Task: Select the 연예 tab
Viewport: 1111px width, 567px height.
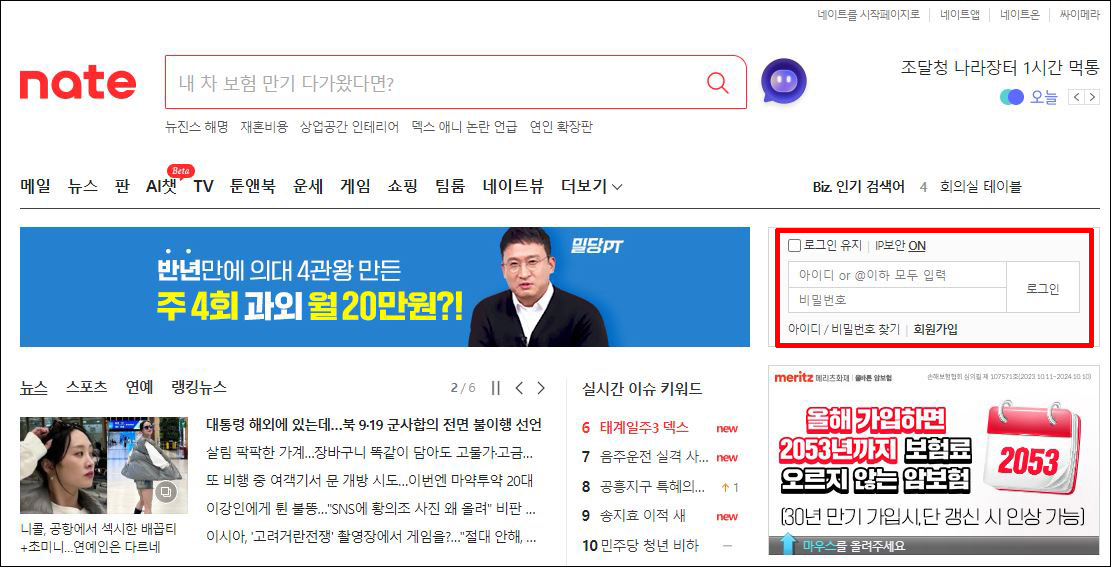Action: pyautogui.click(x=140, y=387)
